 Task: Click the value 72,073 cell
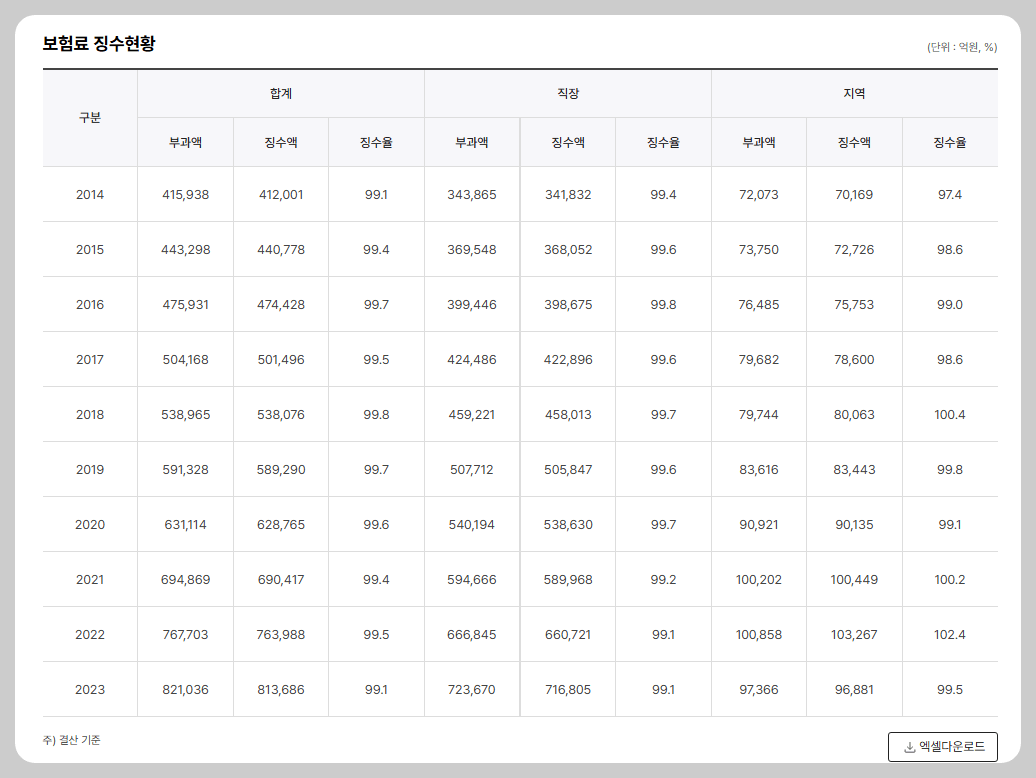tap(758, 195)
